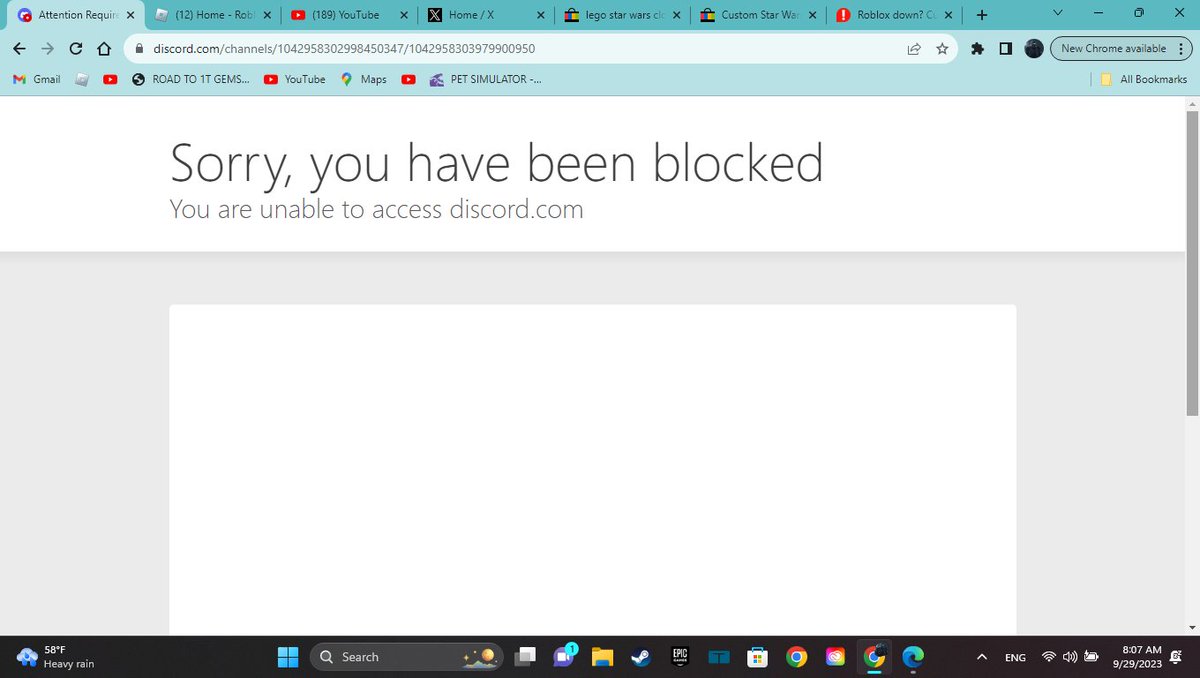This screenshot has height=678, width=1200.
Task: Open the All Bookmarks folder
Action: (x=1144, y=79)
